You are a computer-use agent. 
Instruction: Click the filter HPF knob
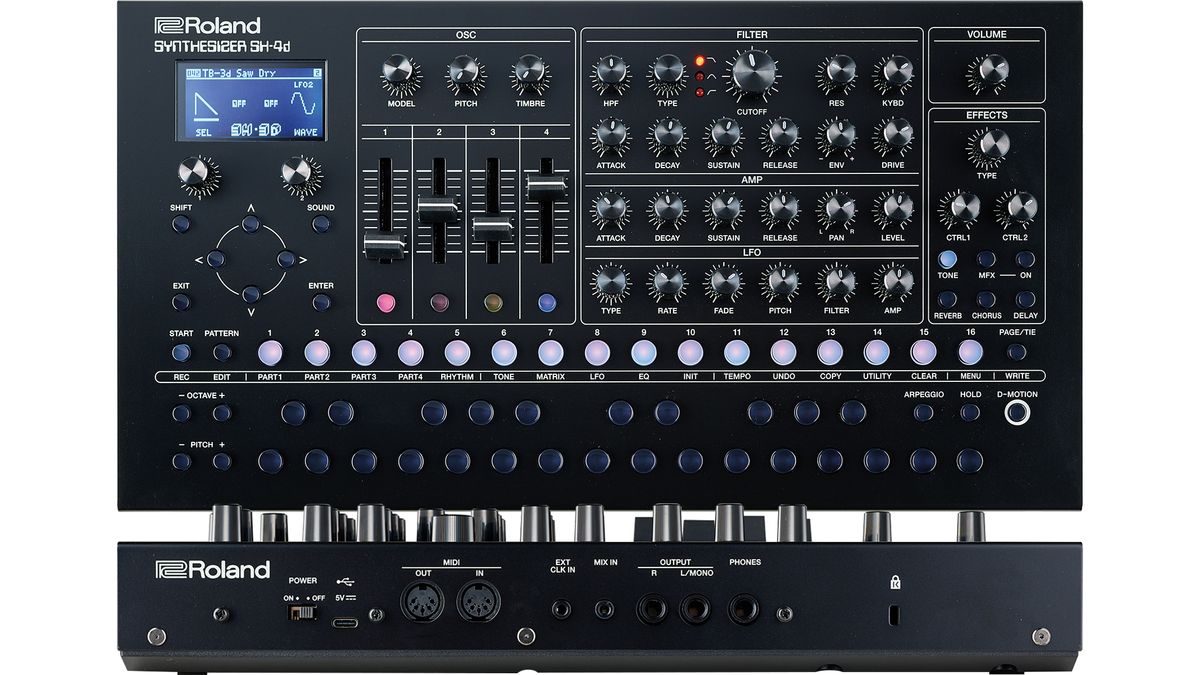pos(610,74)
